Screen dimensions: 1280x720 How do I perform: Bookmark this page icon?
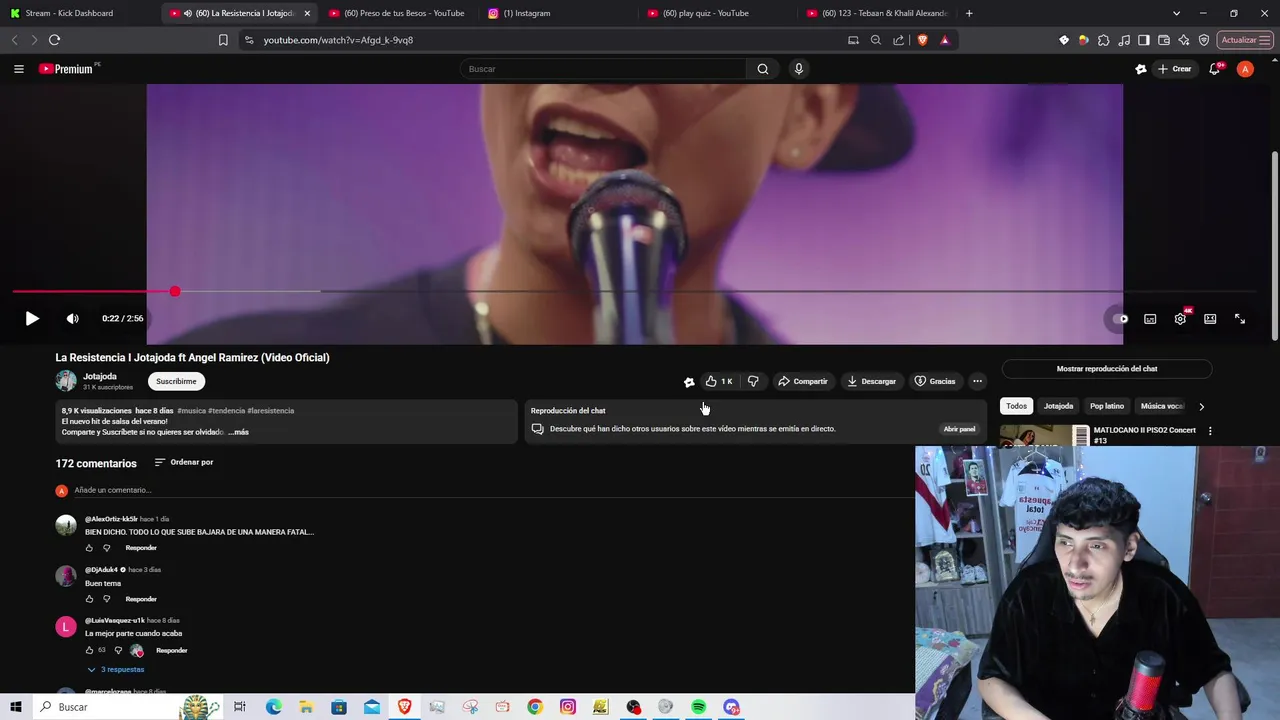(x=223, y=40)
